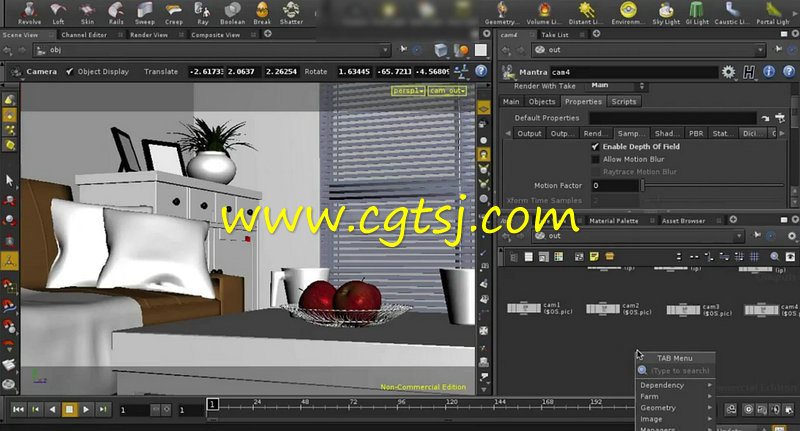
Task: Select the Skin shelf tool
Action: (x=87, y=13)
